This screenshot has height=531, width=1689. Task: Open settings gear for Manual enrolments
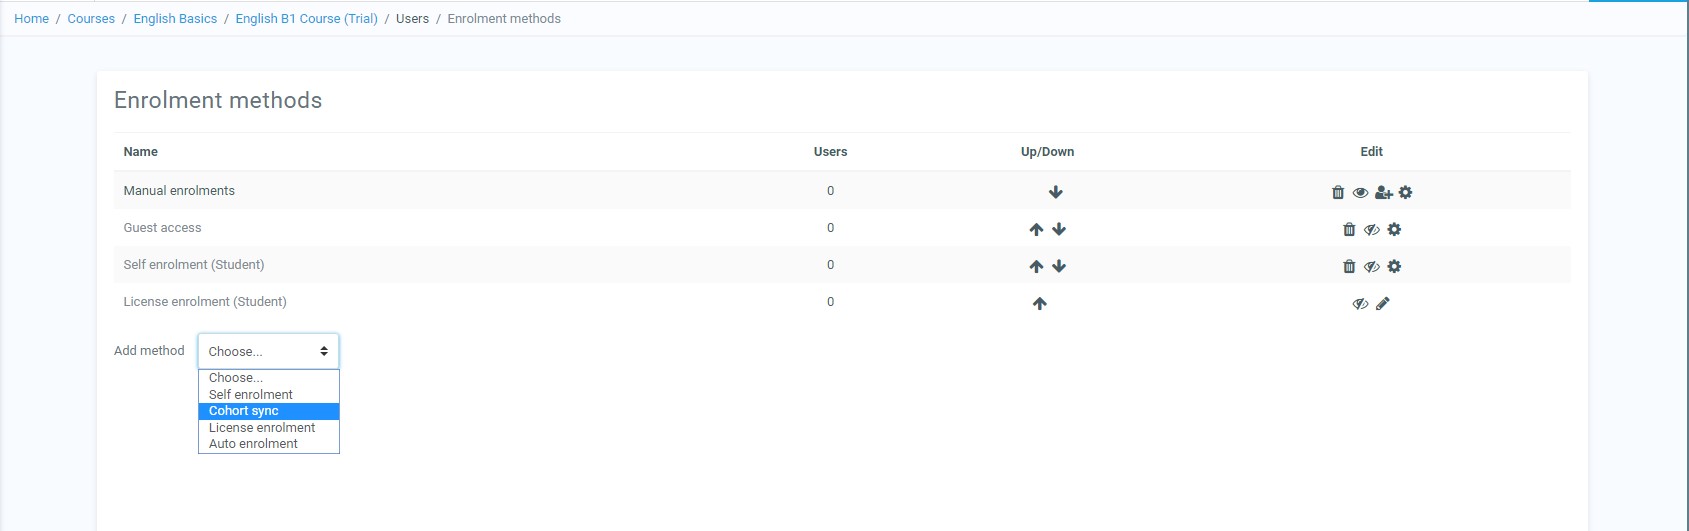click(x=1406, y=192)
